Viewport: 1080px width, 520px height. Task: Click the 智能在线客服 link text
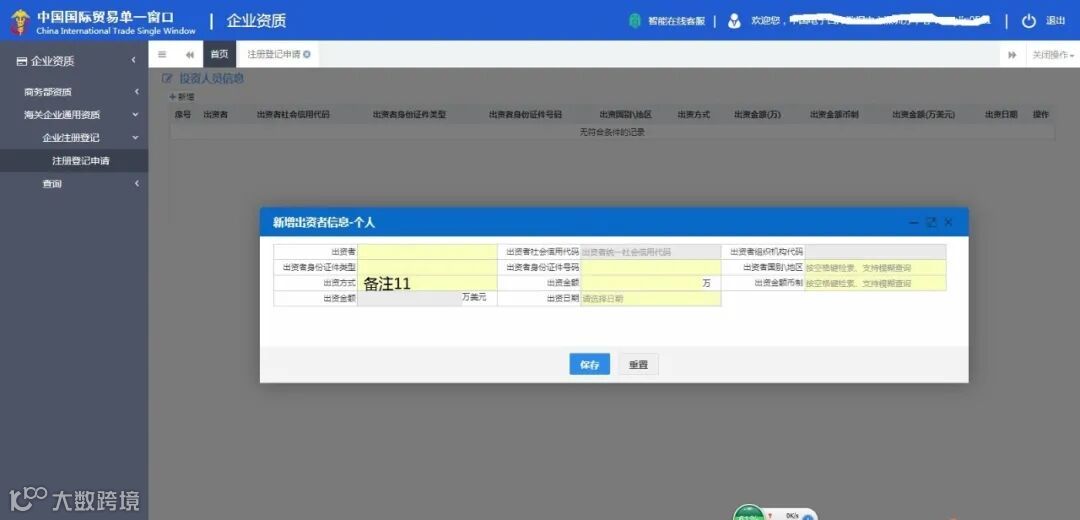(676, 21)
